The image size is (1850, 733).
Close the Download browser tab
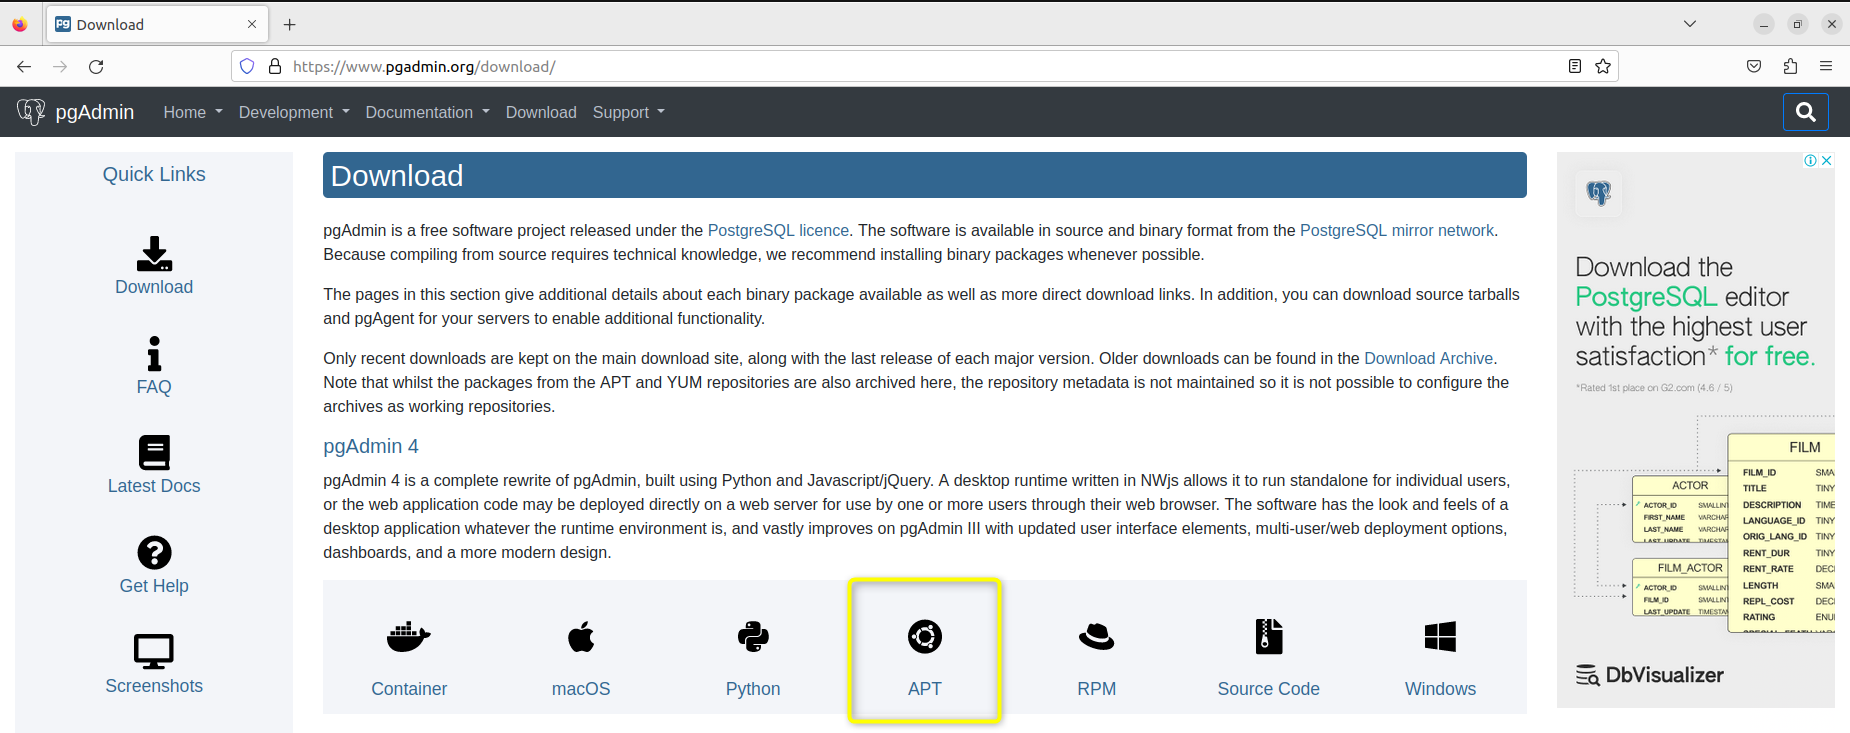(252, 24)
